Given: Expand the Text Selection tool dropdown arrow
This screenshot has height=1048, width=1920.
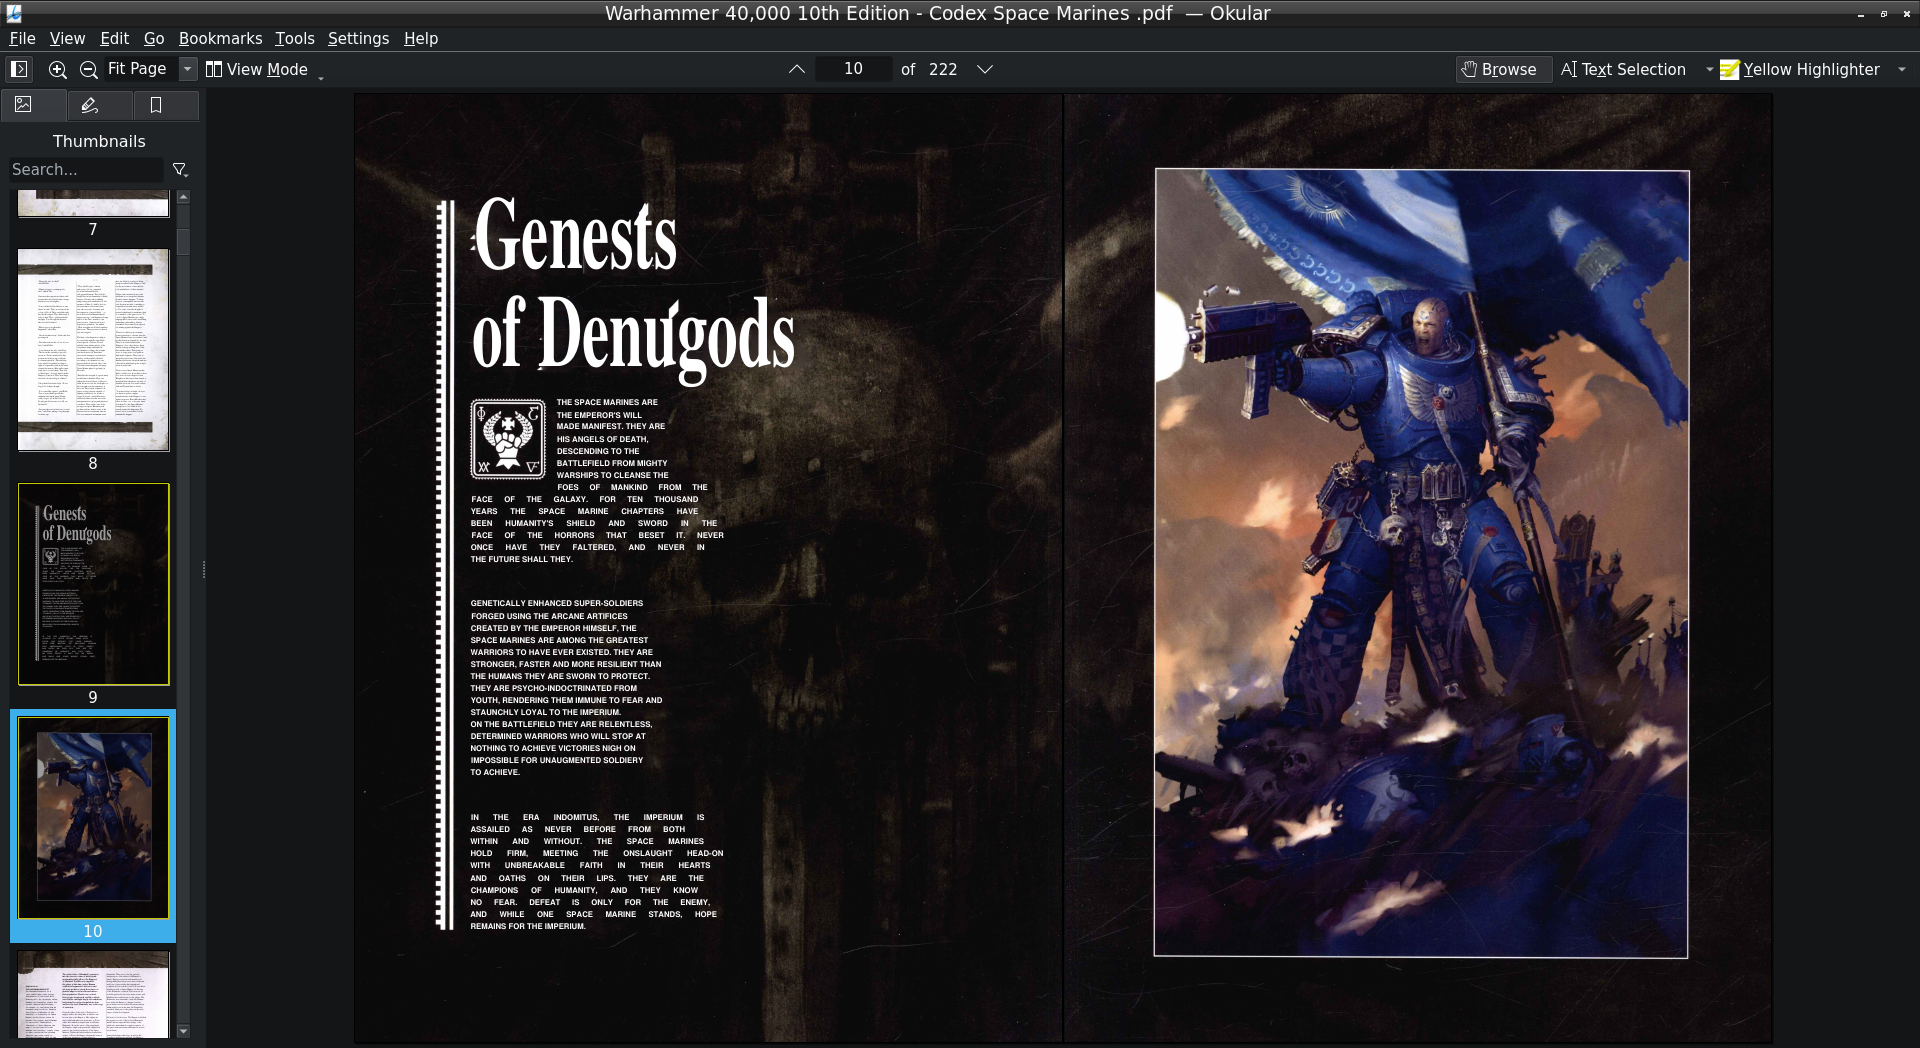Looking at the screenshot, I should point(1709,69).
